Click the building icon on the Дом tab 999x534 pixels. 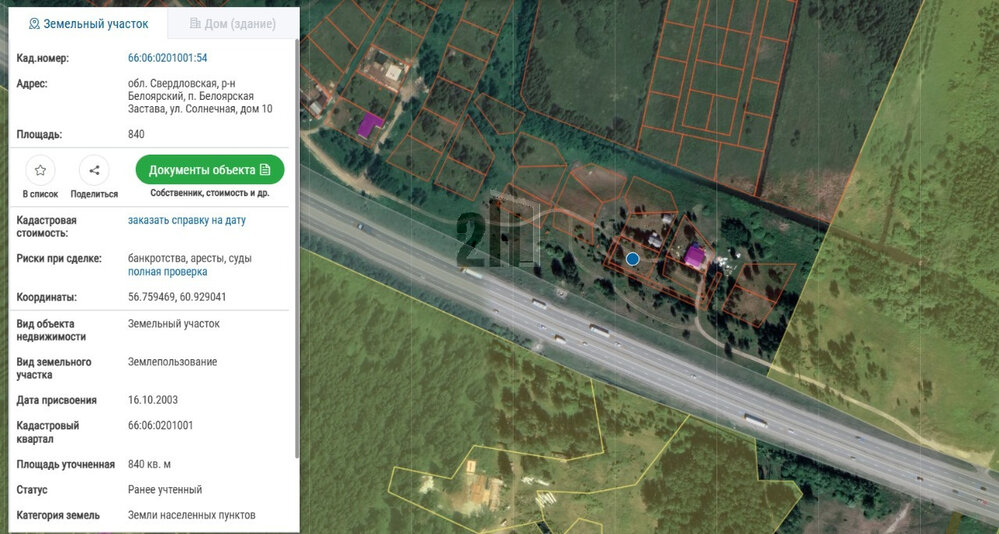click(195, 23)
